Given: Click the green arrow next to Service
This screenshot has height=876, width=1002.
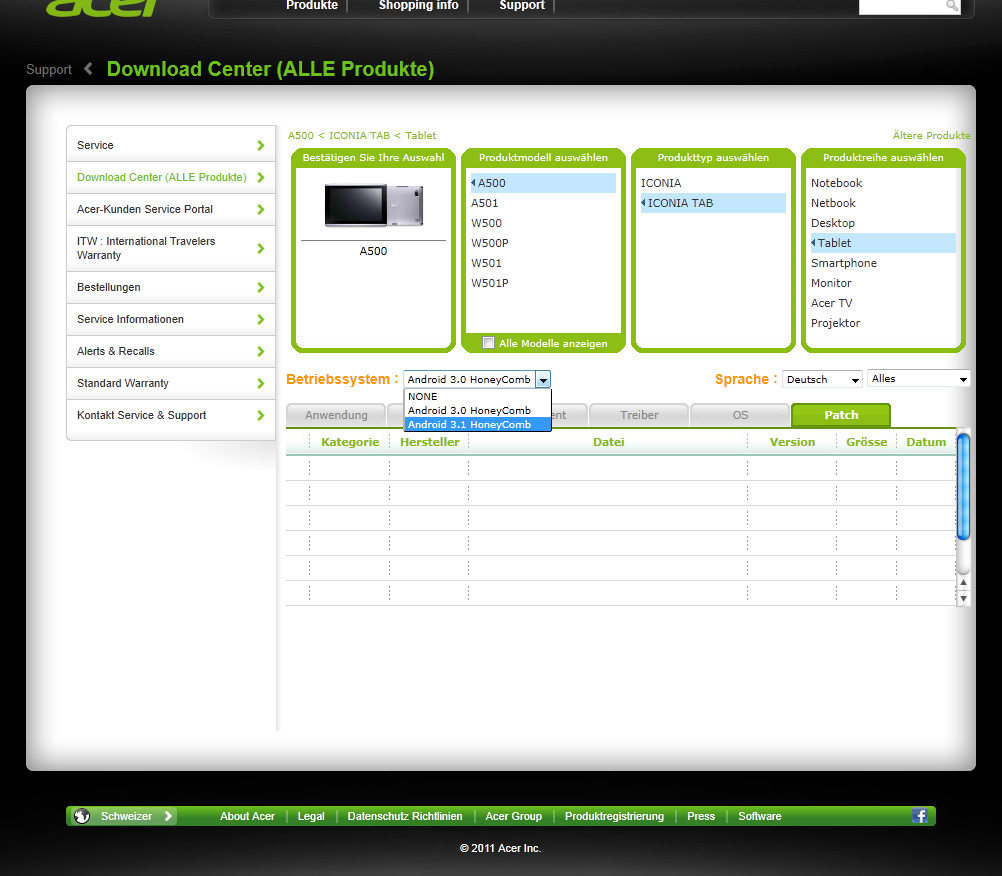Looking at the screenshot, I should 261,145.
